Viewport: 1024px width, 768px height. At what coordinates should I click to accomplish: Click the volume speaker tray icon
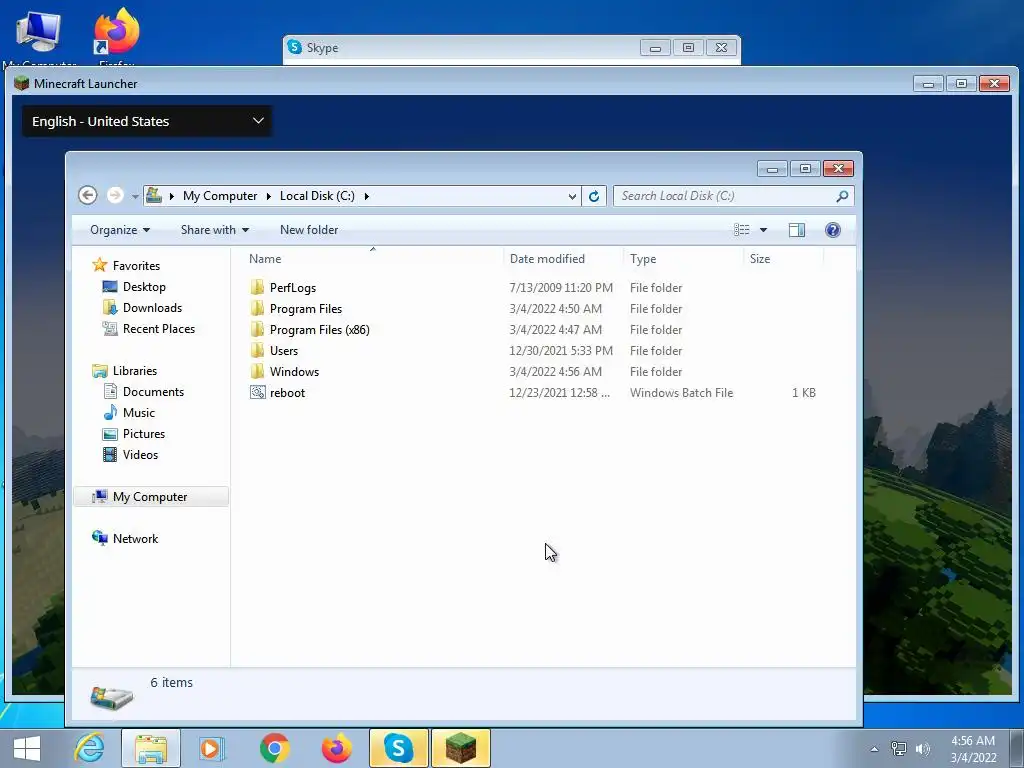(x=922, y=749)
